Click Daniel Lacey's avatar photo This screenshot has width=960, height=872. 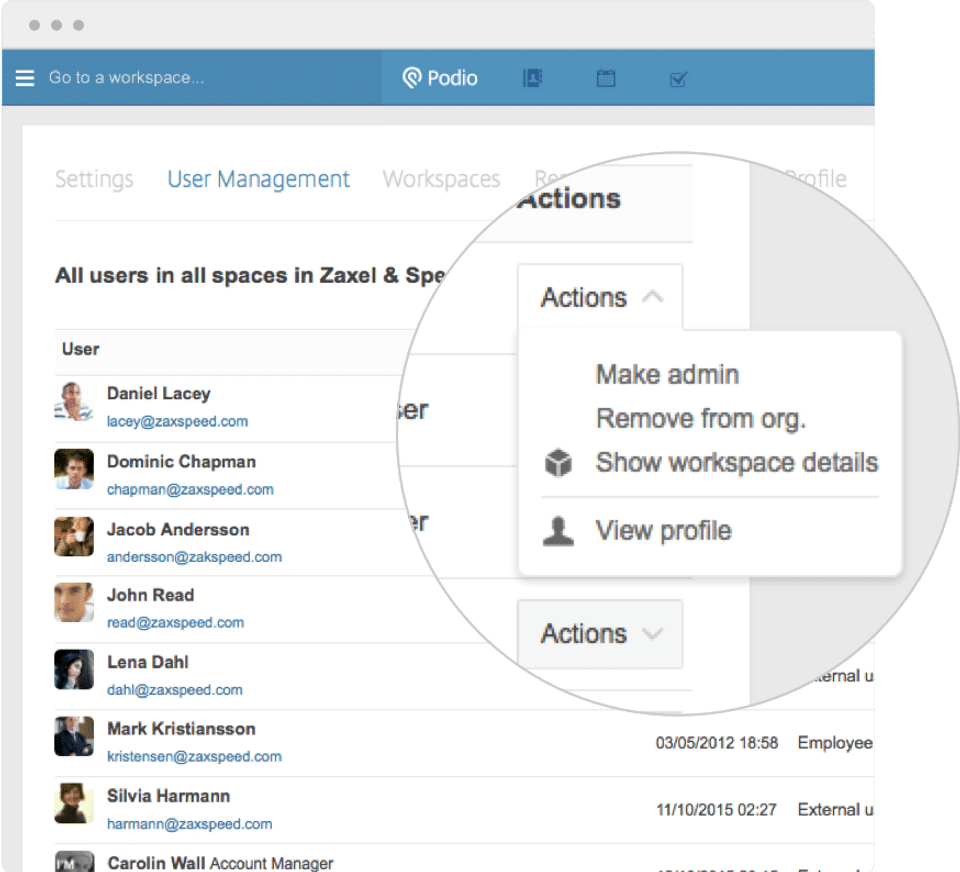coord(74,402)
